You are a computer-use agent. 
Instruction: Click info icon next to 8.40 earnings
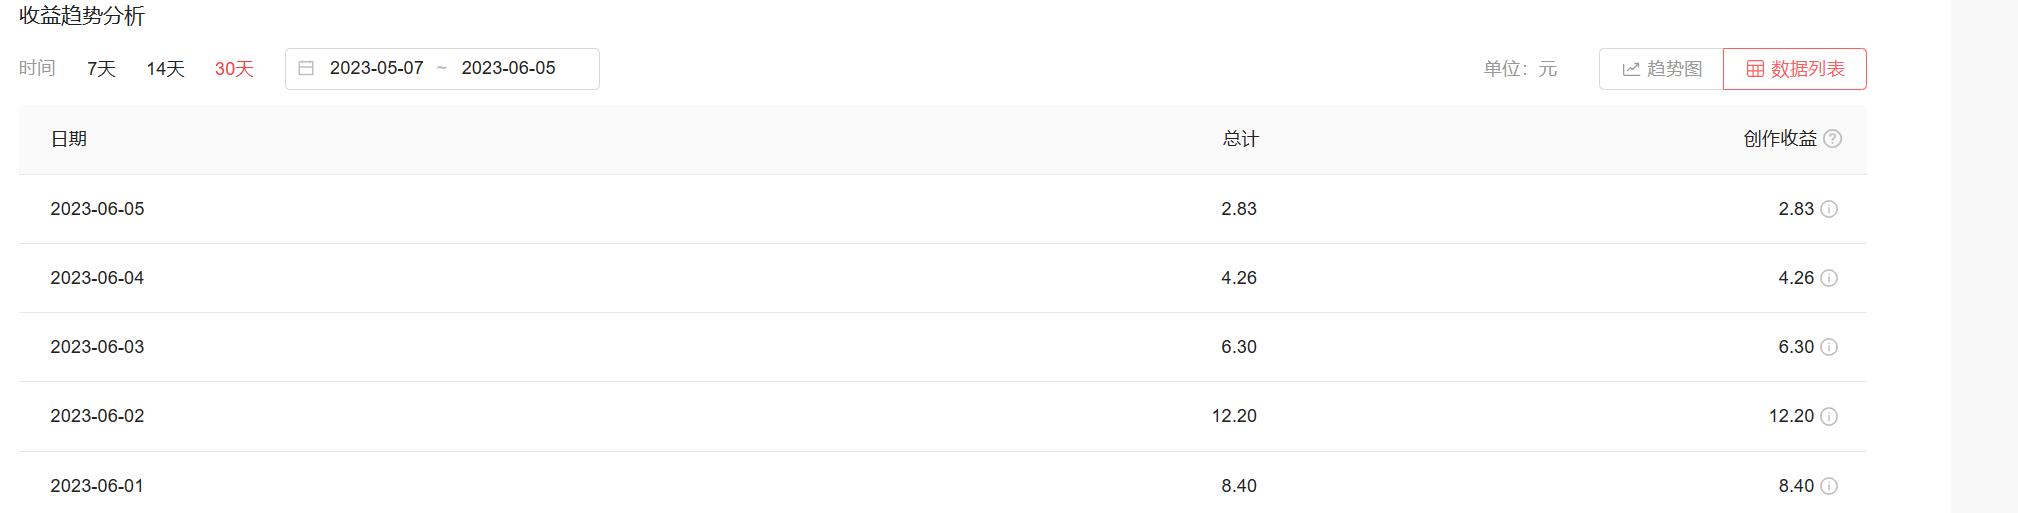pyautogui.click(x=1829, y=486)
